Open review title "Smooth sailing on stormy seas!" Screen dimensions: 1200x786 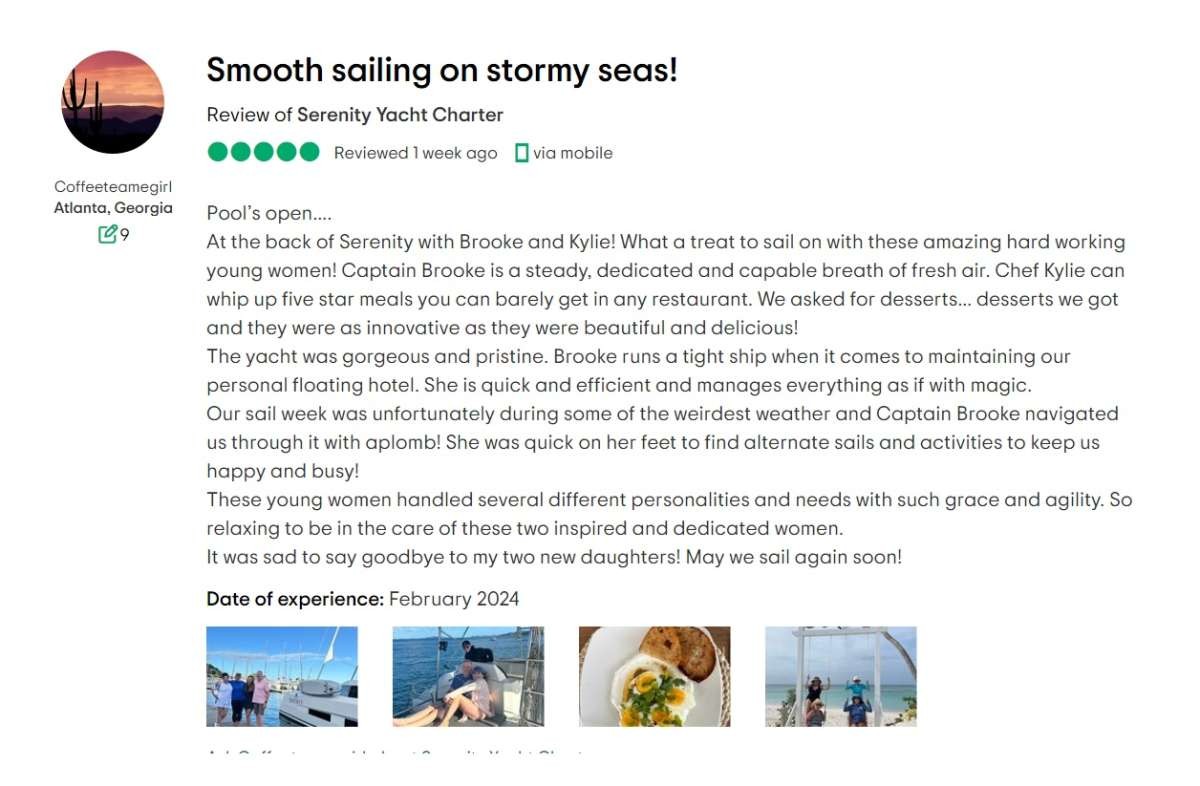(441, 70)
